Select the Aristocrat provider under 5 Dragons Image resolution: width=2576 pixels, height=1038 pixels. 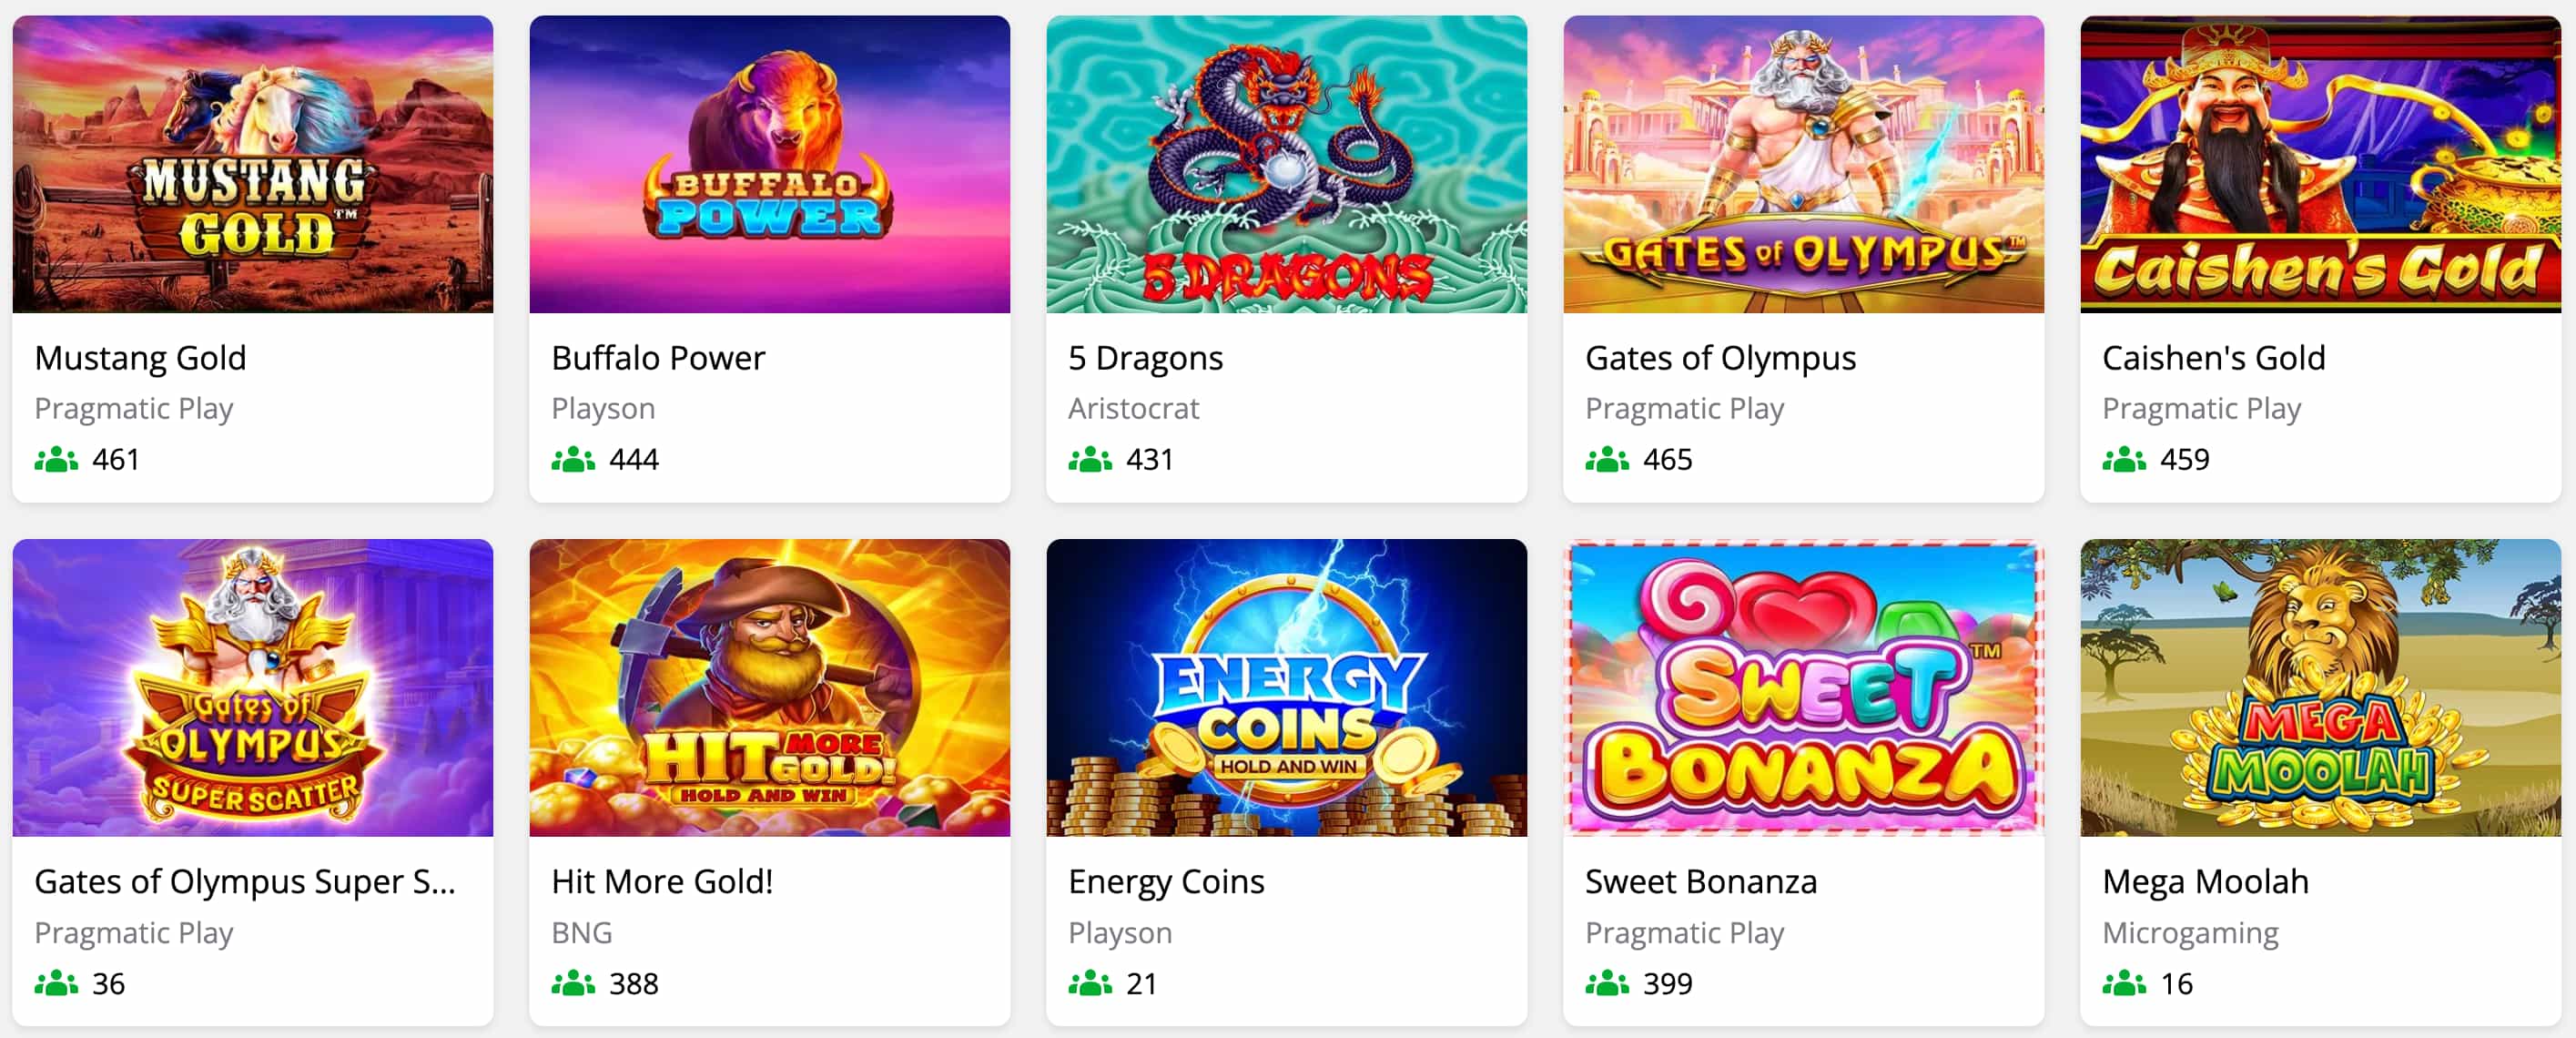(1134, 407)
